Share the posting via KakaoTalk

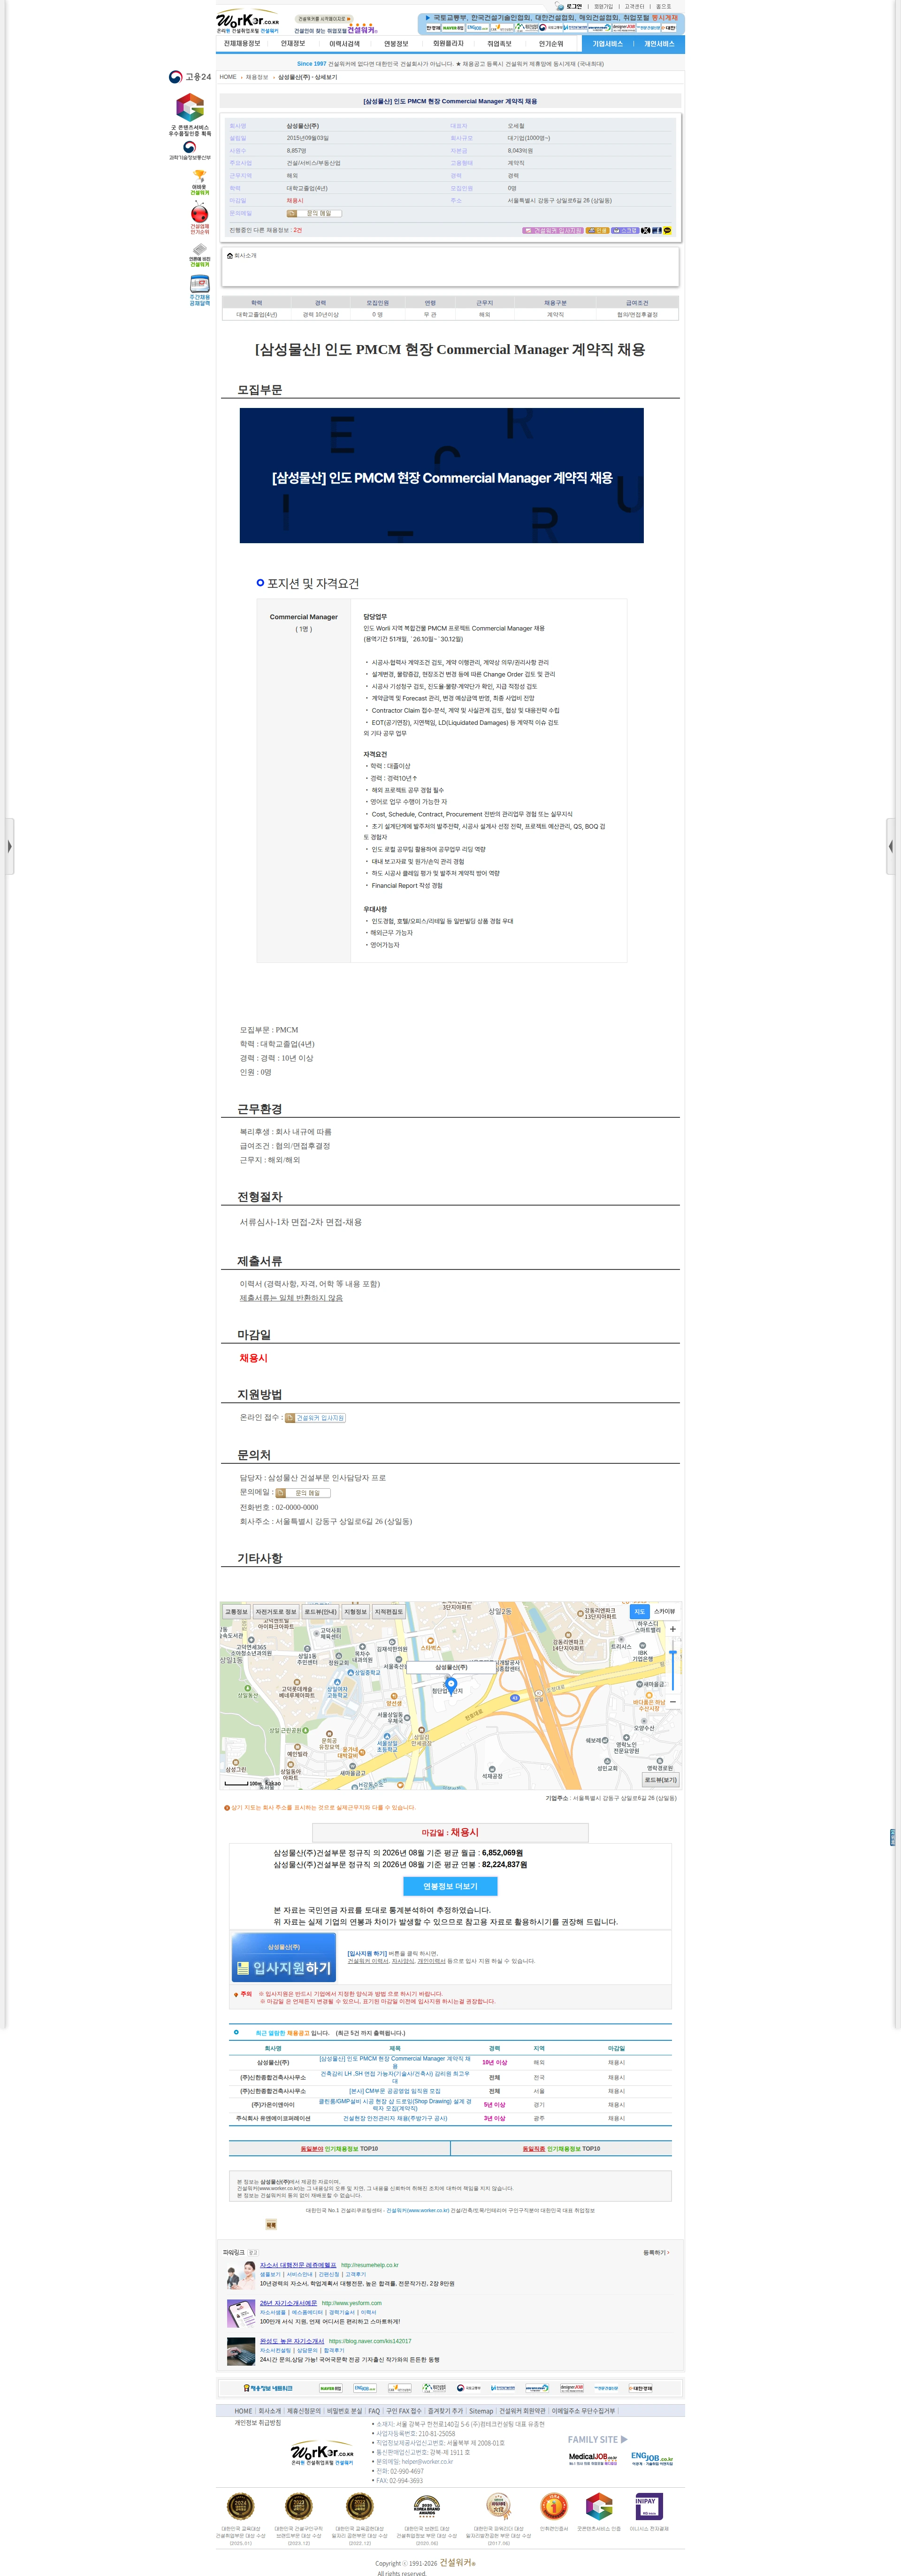667,230
